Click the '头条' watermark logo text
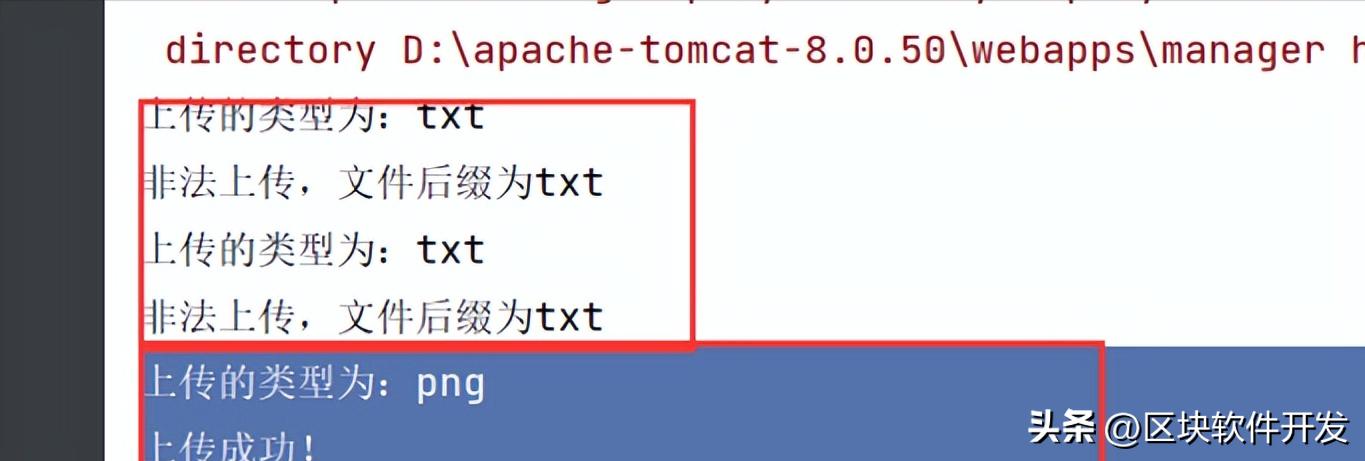1365x461 pixels. pos(1062,428)
